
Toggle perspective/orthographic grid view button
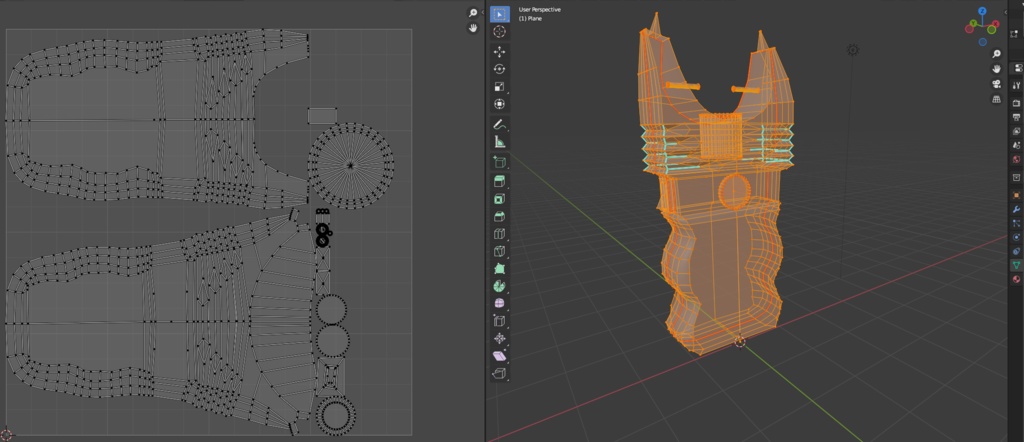coord(997,100)
